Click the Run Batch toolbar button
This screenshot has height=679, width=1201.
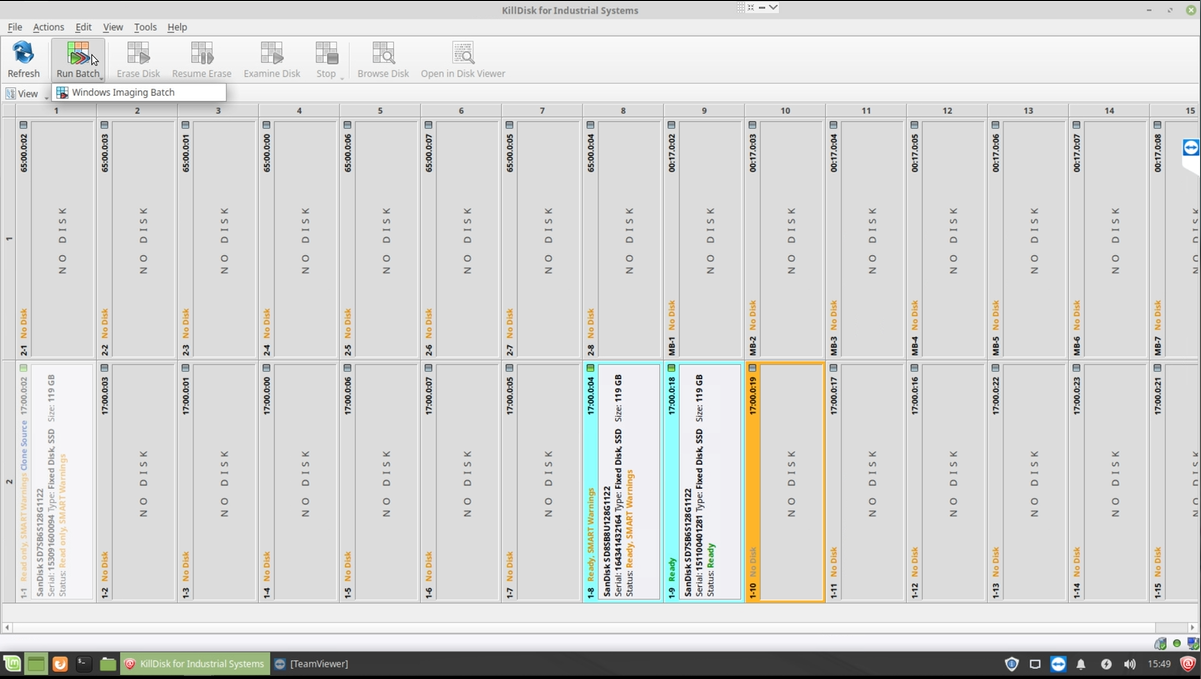[x=78, y=60]
